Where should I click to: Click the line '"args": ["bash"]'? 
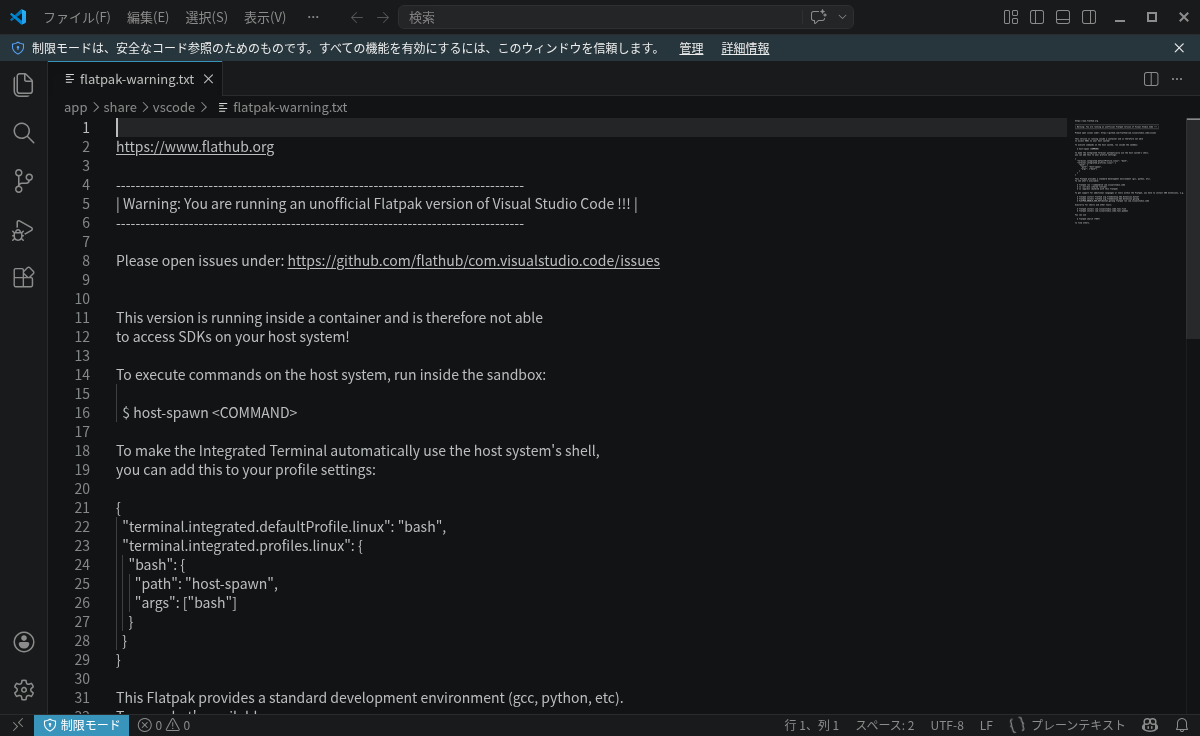point(186,603)
